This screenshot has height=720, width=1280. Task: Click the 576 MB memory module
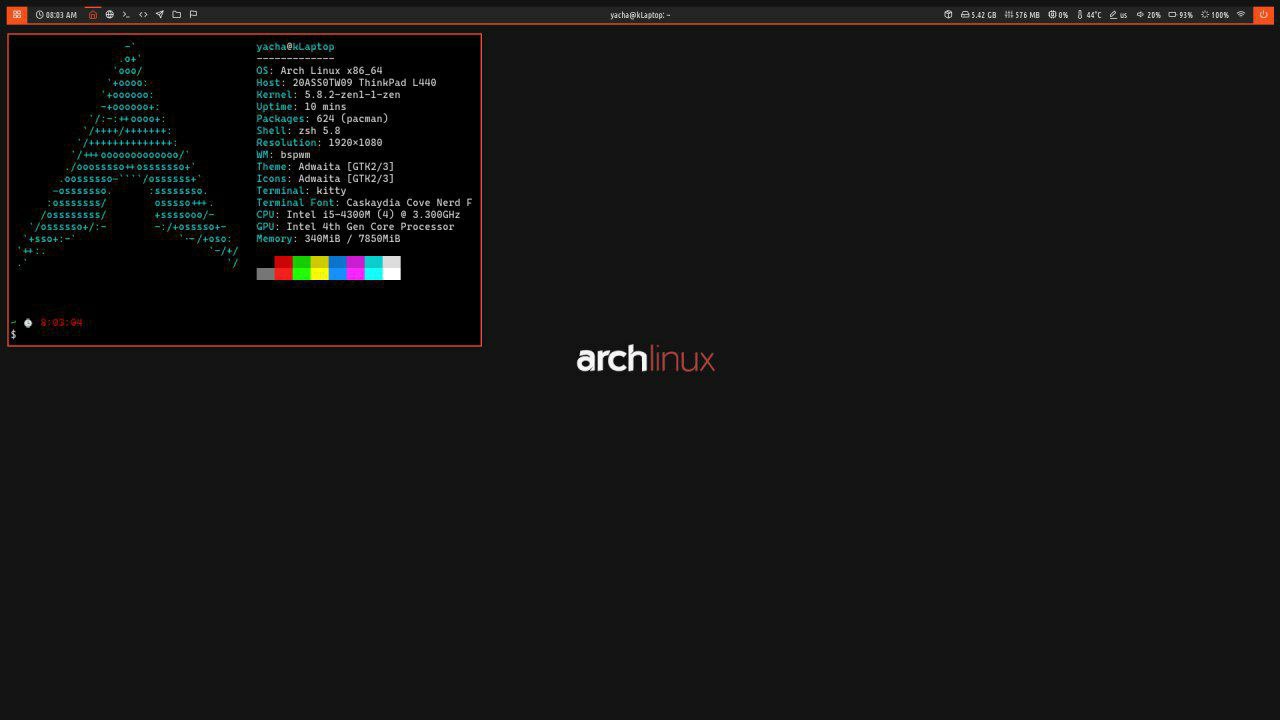coord(1022,15)
